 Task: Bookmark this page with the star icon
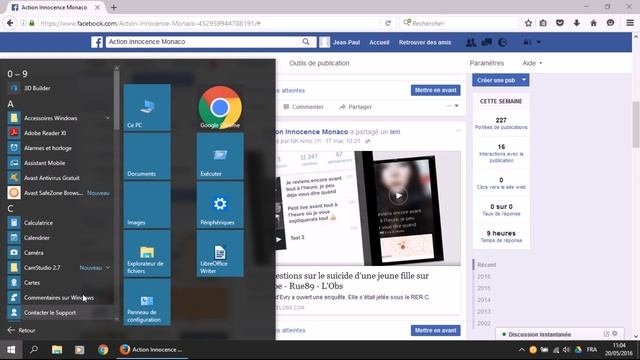tap(528, 23)
